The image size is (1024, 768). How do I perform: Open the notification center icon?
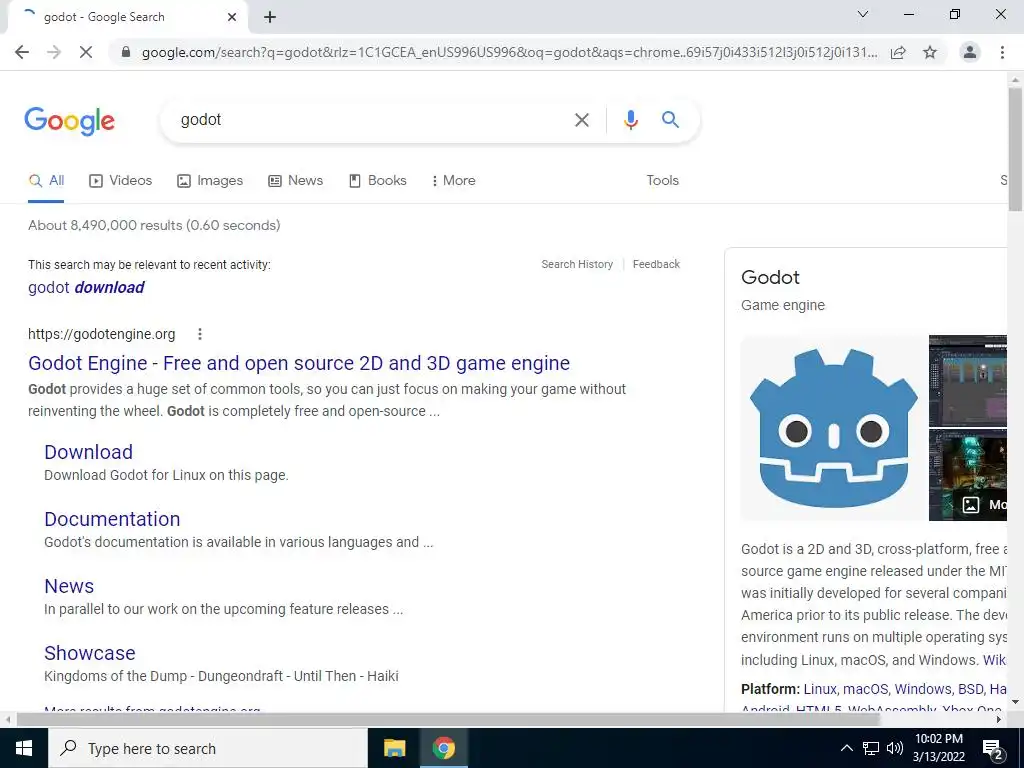pyautogui.click(x=993, y=750)
